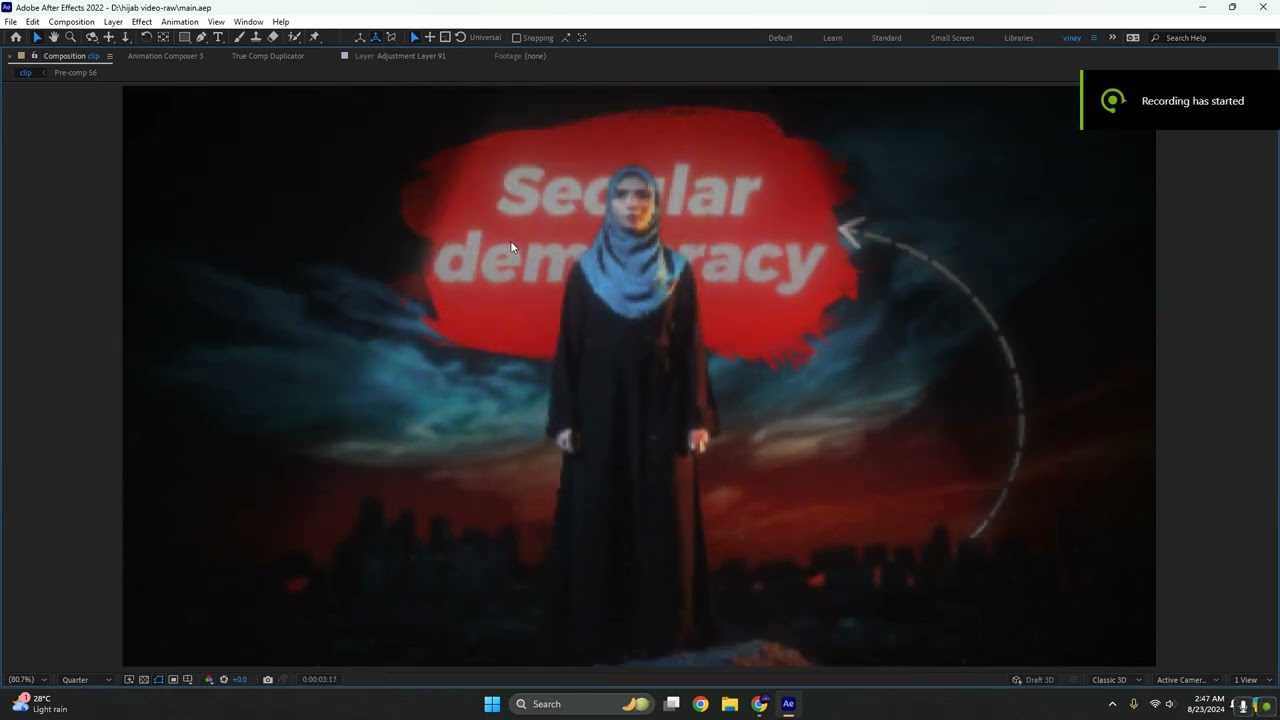Select the Rotation tool

click(x=146, y=37)
